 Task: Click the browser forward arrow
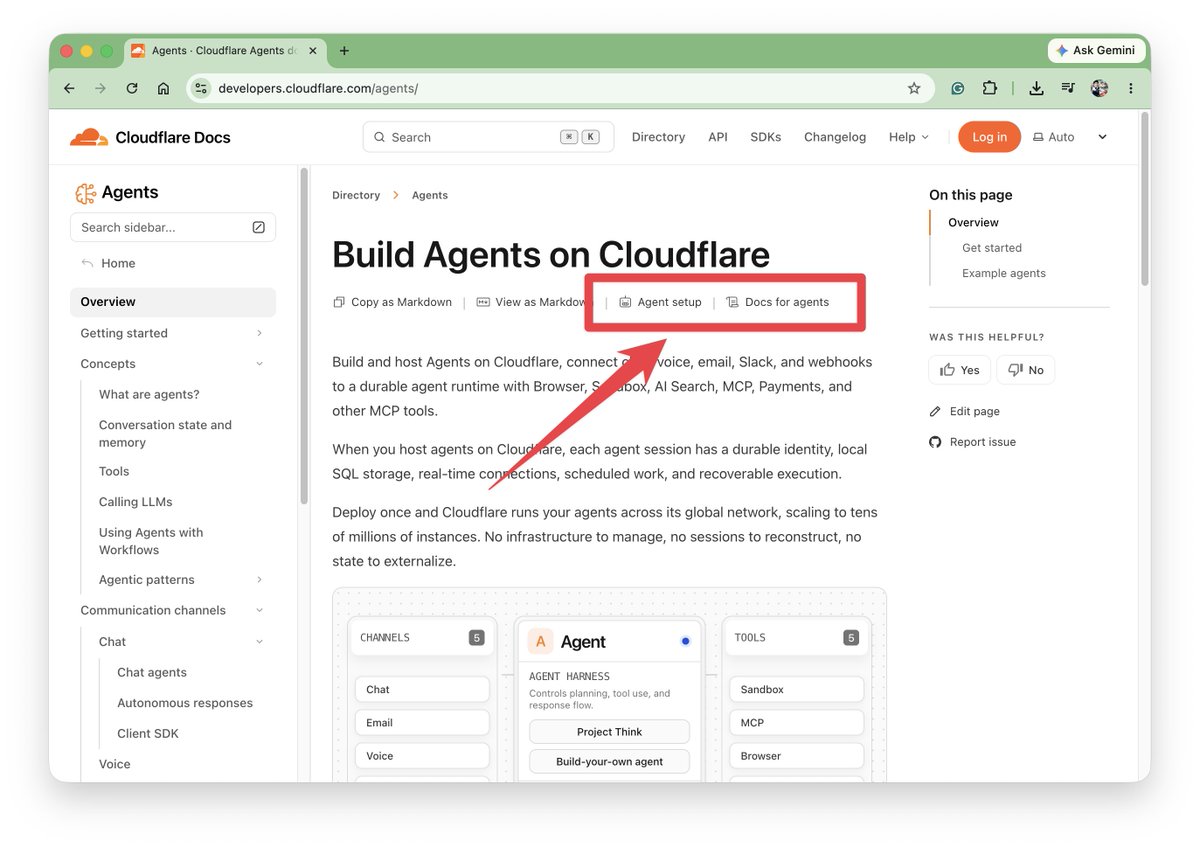(100, 88)
